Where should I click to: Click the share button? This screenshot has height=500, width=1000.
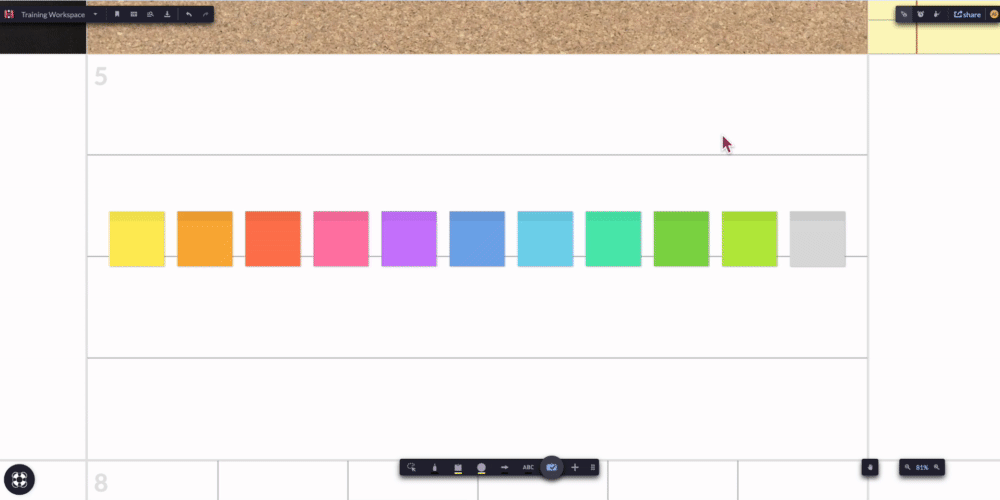coord(967,14)
